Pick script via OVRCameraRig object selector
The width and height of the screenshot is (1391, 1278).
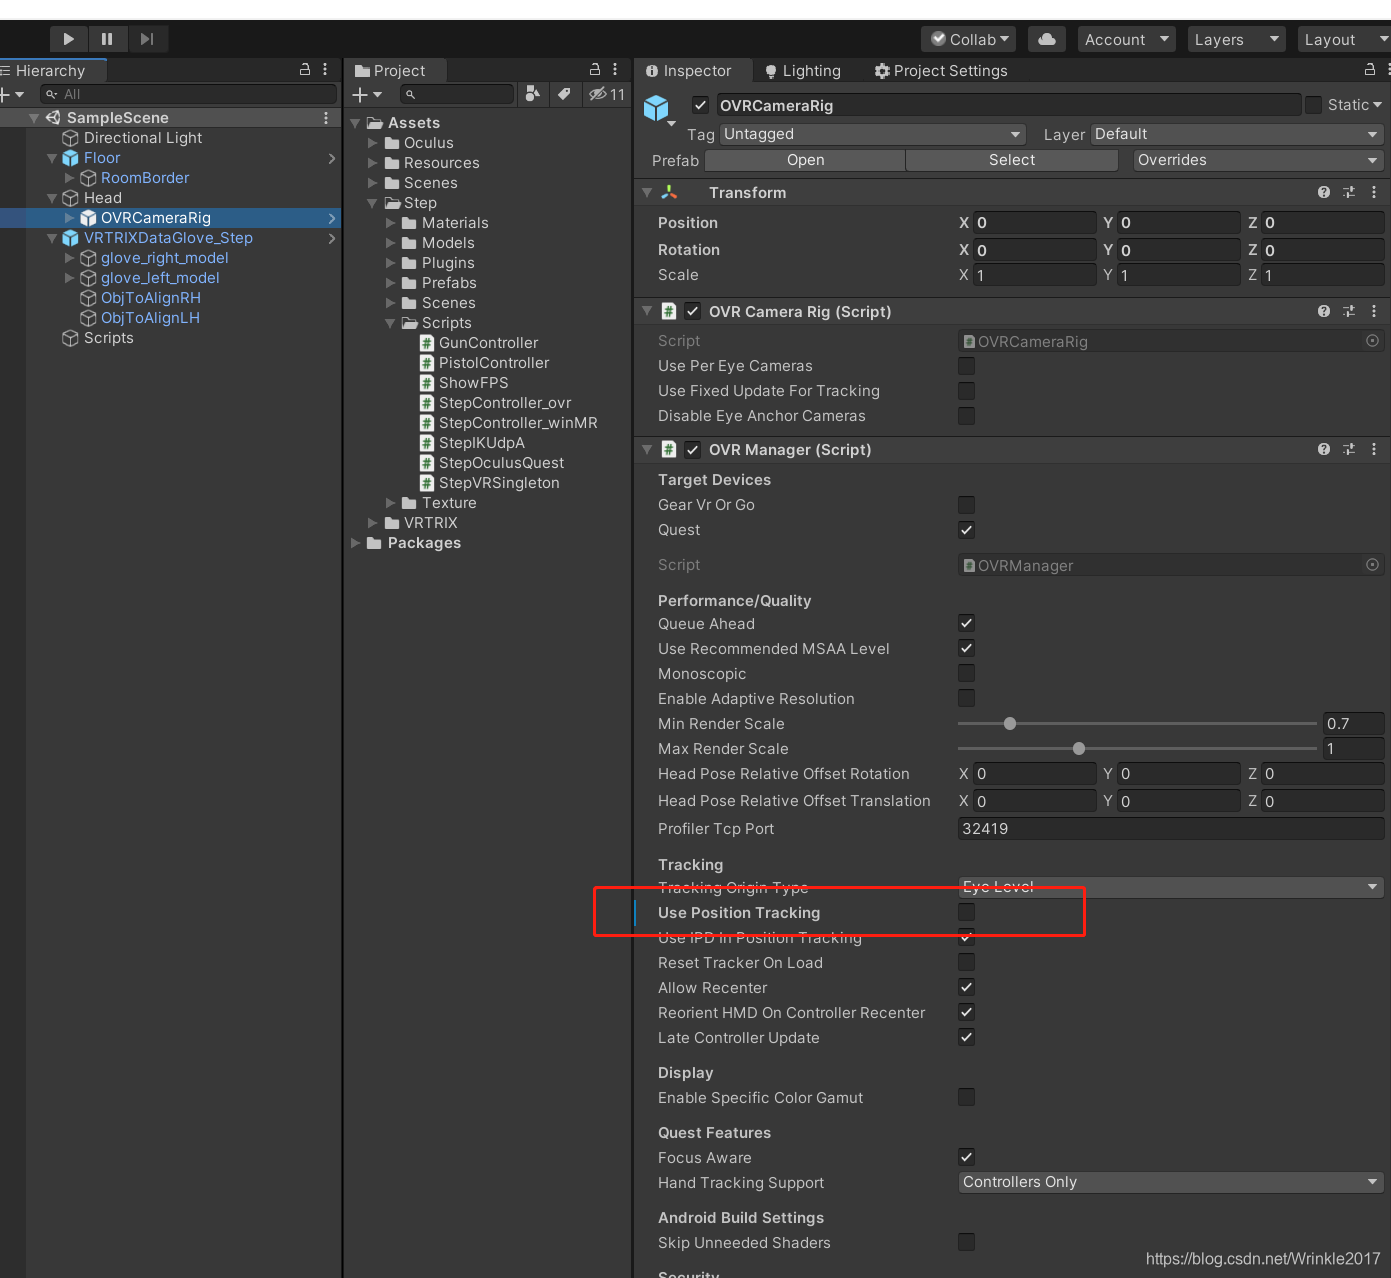pyautogui.click(x=1372, y=341)
